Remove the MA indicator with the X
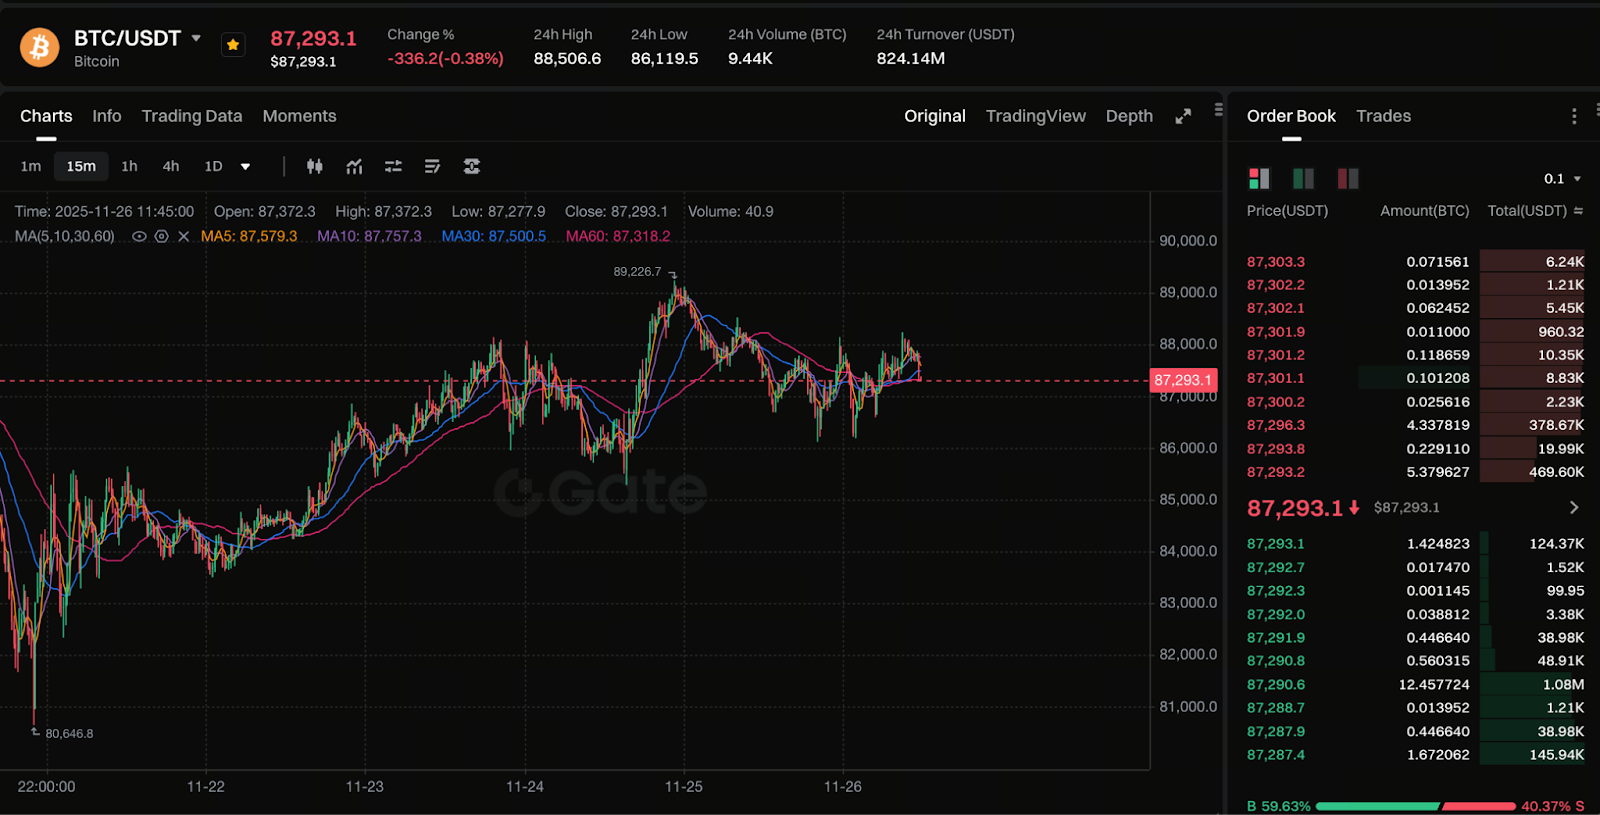The image size is (1600, 815). point(183,237)
